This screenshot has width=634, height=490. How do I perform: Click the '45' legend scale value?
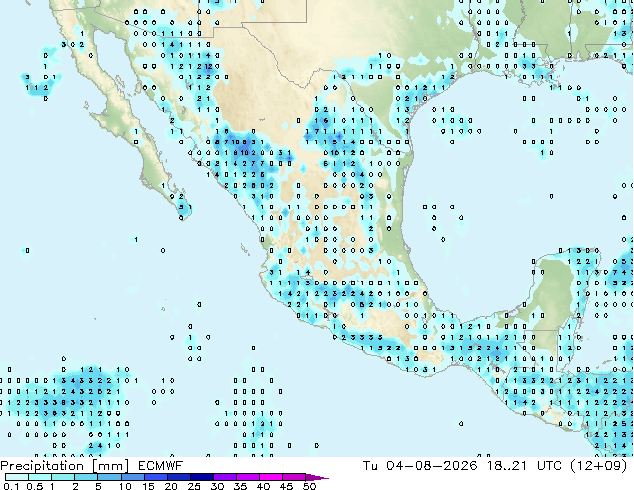click(286, 486)
